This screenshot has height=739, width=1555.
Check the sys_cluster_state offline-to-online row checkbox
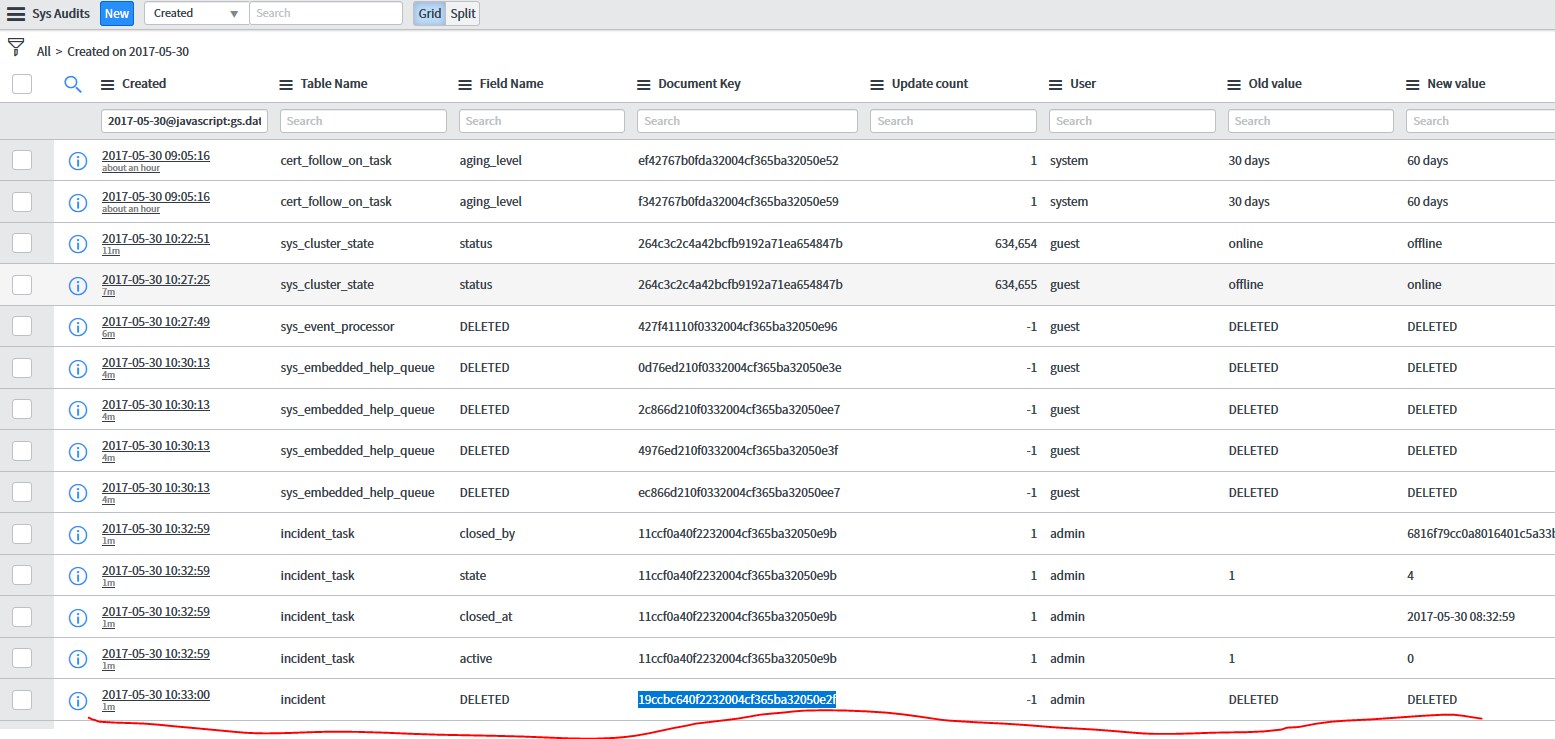tap(22, 285)
